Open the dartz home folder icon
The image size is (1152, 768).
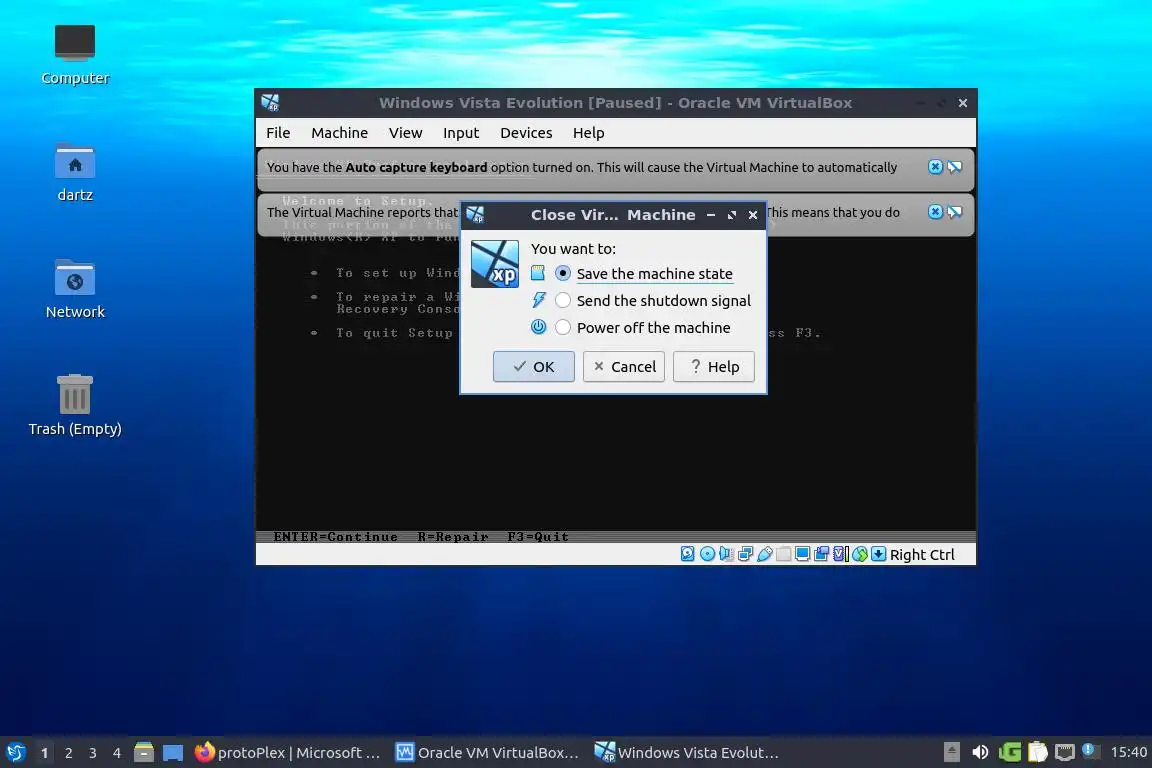pos(75,172)
